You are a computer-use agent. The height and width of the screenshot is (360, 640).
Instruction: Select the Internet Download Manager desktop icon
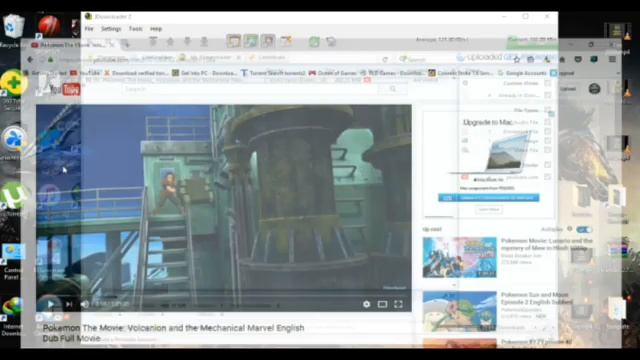click(x=12, y=316)
